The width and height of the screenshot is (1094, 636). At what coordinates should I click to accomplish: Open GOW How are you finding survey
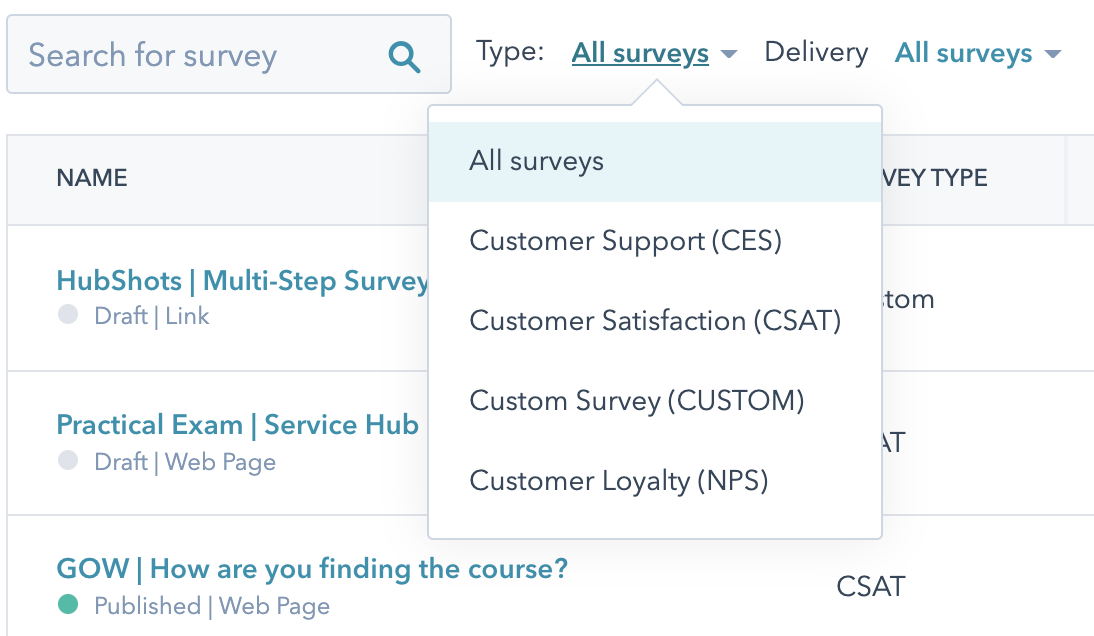[x=312, y=570]
